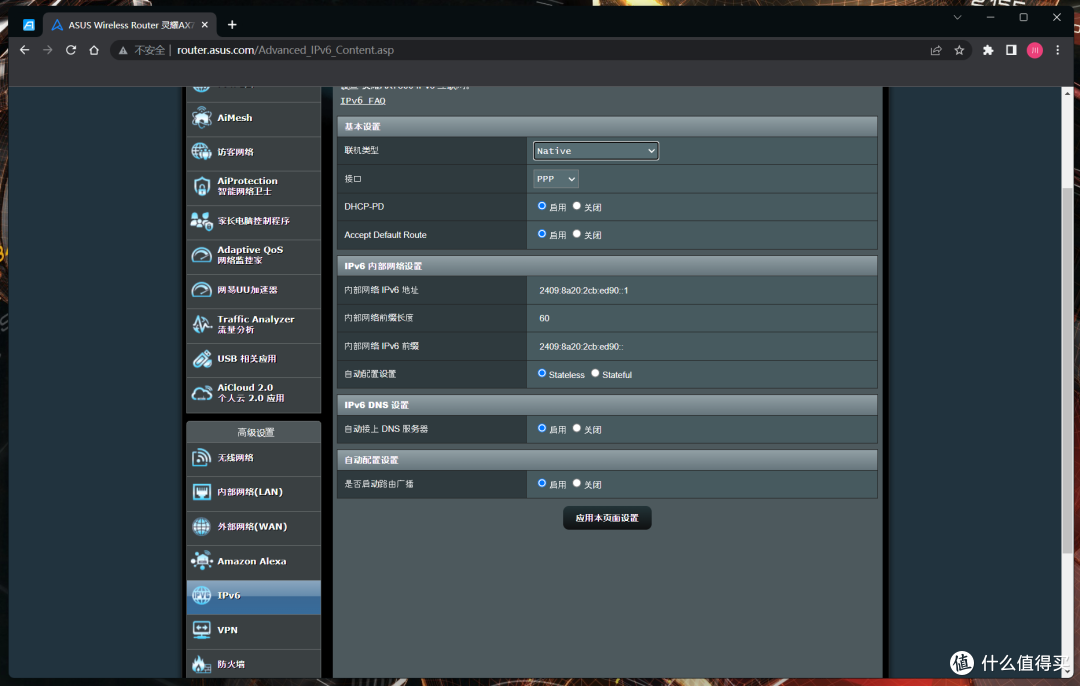This screenshot has height=686, width=1080.
Task: Disable DHCP-PD with 关闭 radio
Action: (x=577, y=206)
